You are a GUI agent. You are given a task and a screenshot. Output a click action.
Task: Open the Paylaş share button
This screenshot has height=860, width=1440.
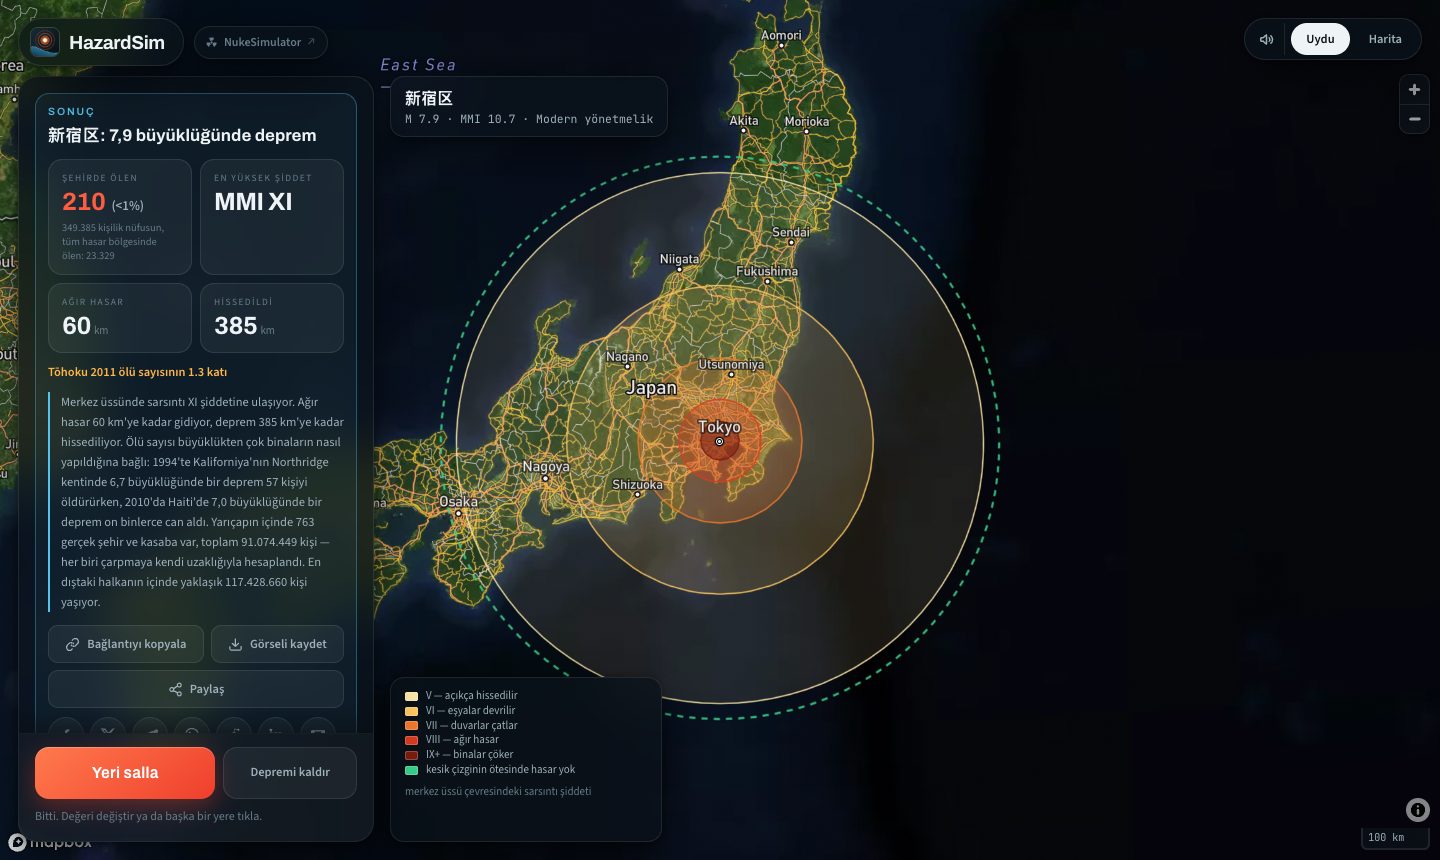coord(196,689)
